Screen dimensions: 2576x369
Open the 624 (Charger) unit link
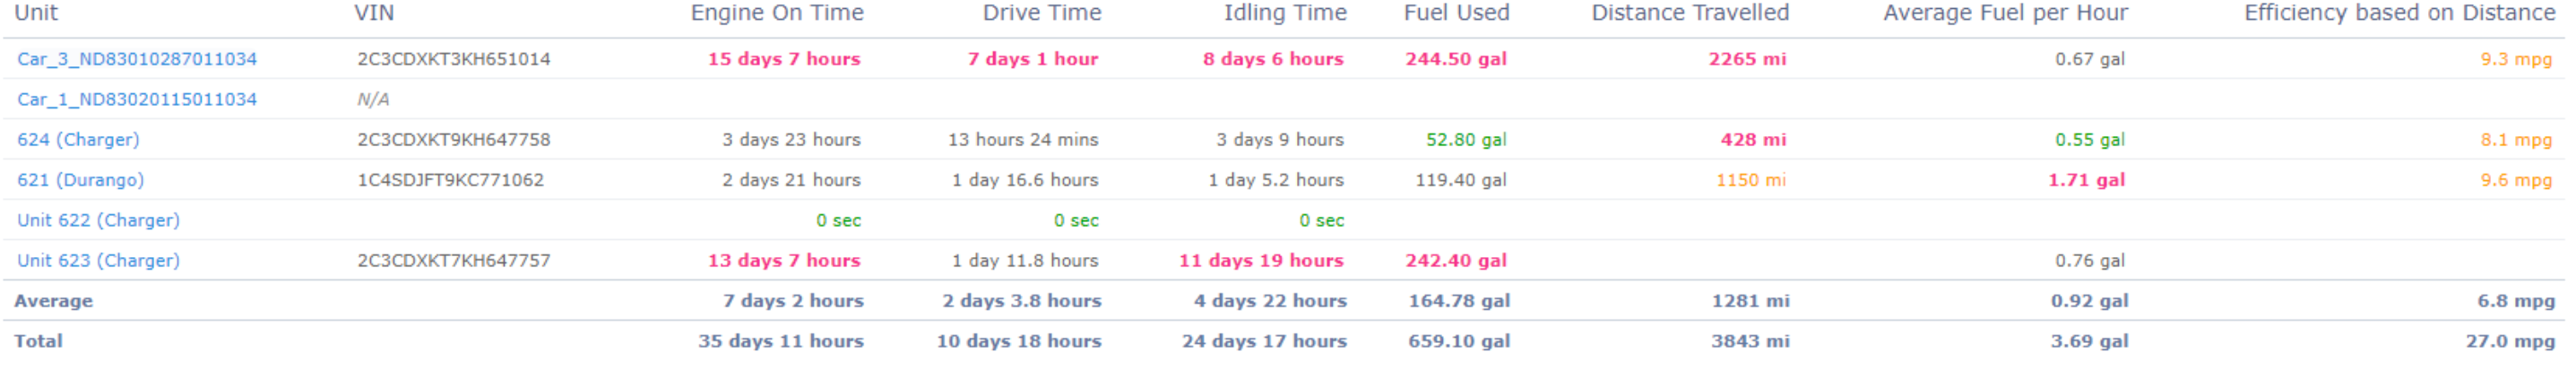click(x=78, y=139)
